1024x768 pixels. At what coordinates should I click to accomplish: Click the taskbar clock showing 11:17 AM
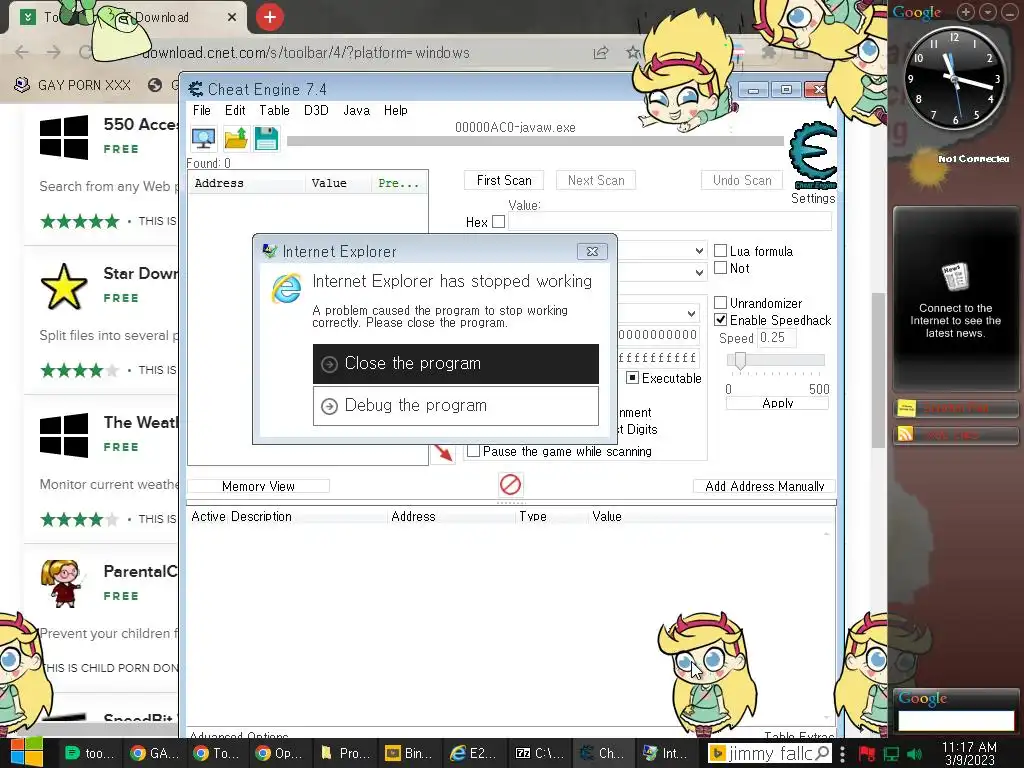point(969,753)
